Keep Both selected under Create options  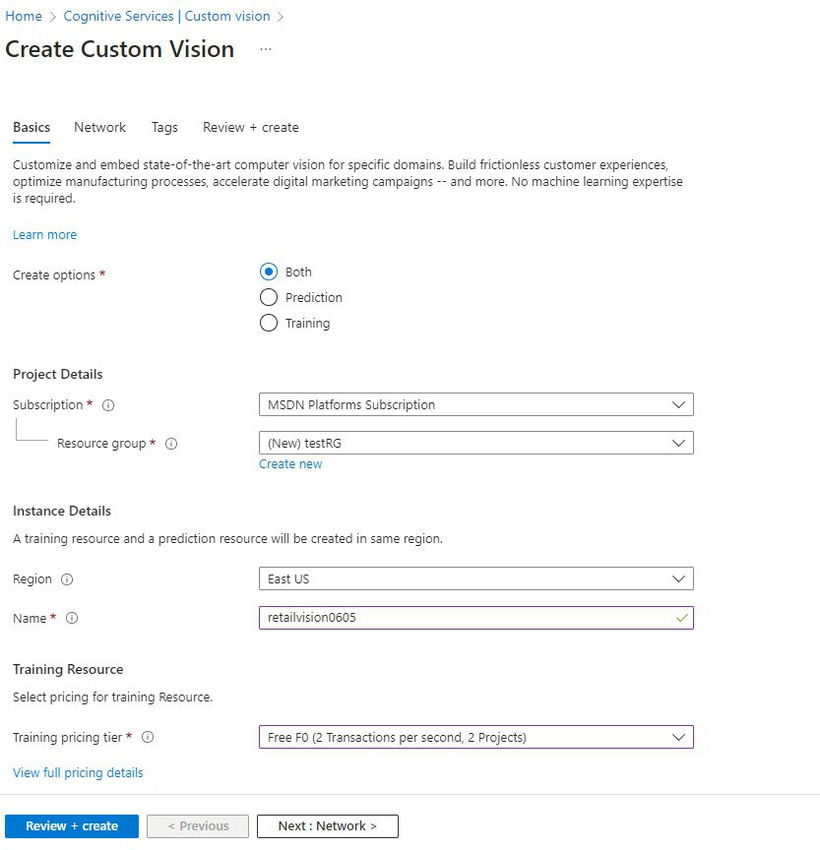click(268, 271)
